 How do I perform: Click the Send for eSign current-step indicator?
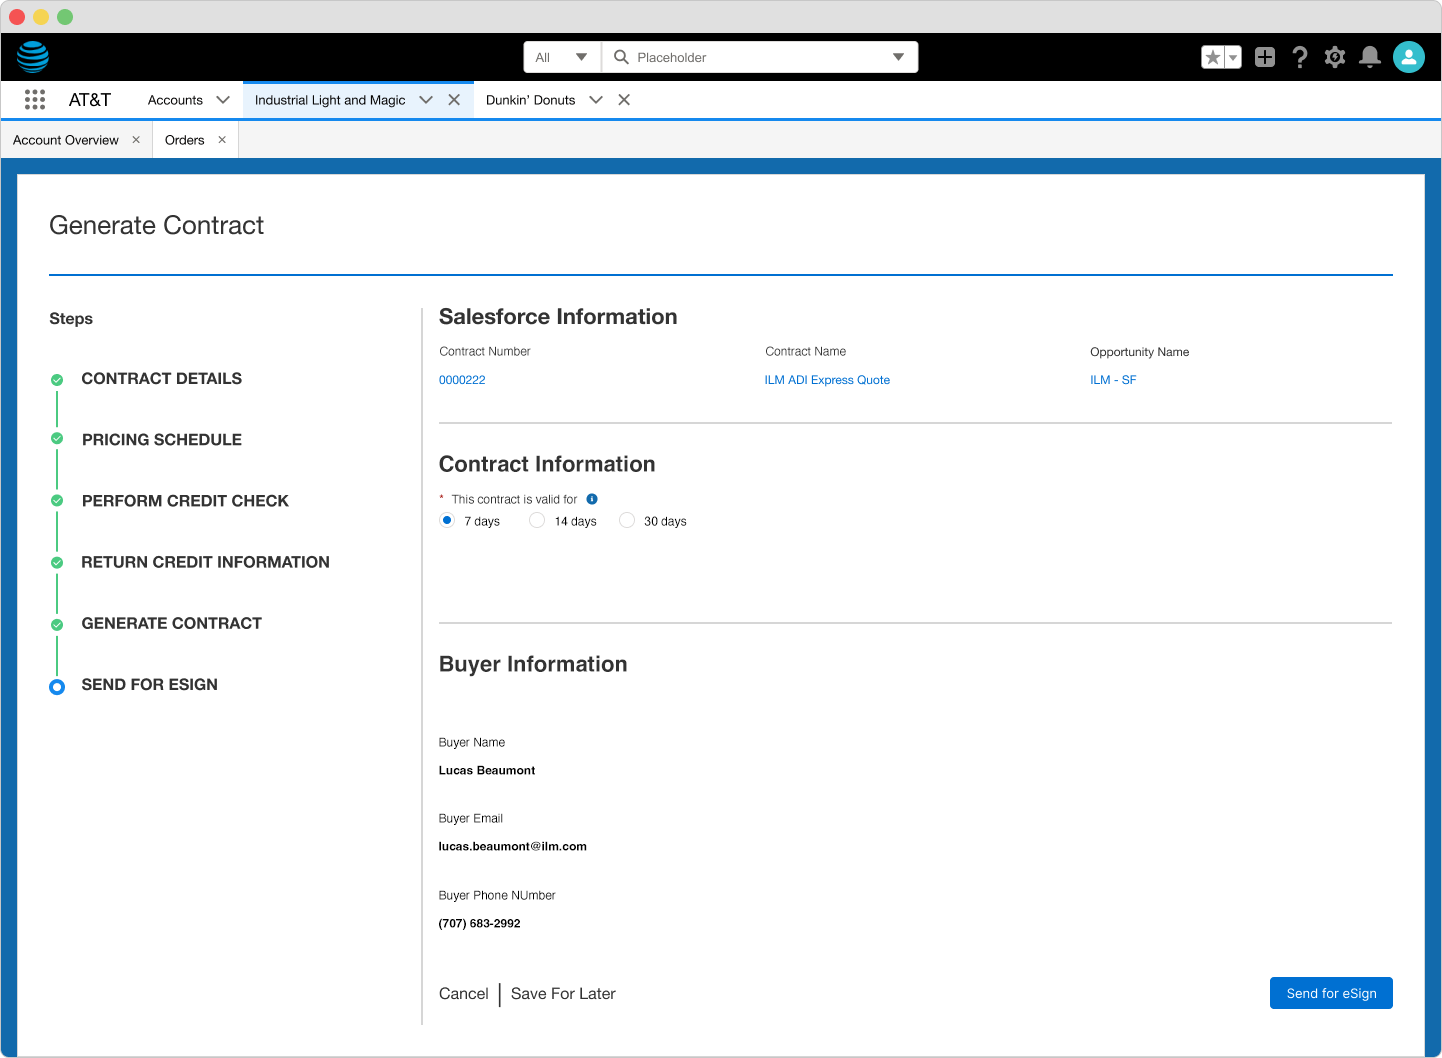(57, 687)
